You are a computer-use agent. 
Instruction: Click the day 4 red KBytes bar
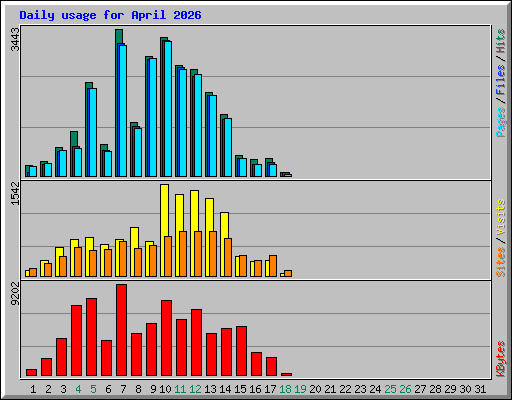pos(77,341)
